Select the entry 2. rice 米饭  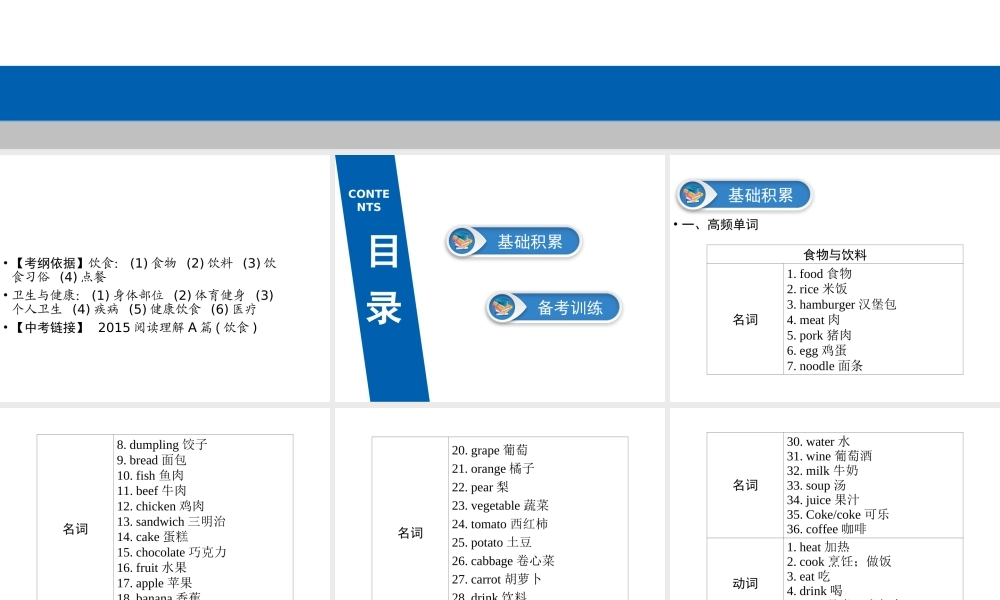817,289
